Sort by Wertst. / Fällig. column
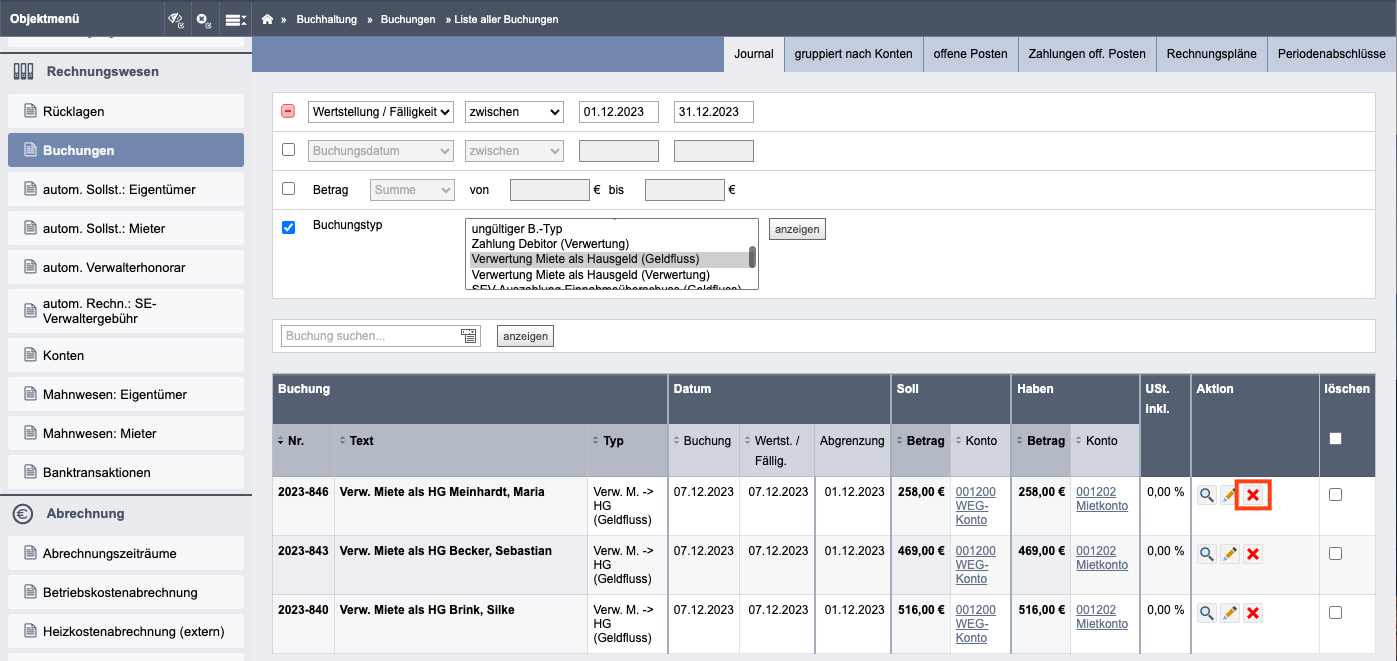Image resolution: width=1397 pixels, height=661 pixels. pos(774,450)
